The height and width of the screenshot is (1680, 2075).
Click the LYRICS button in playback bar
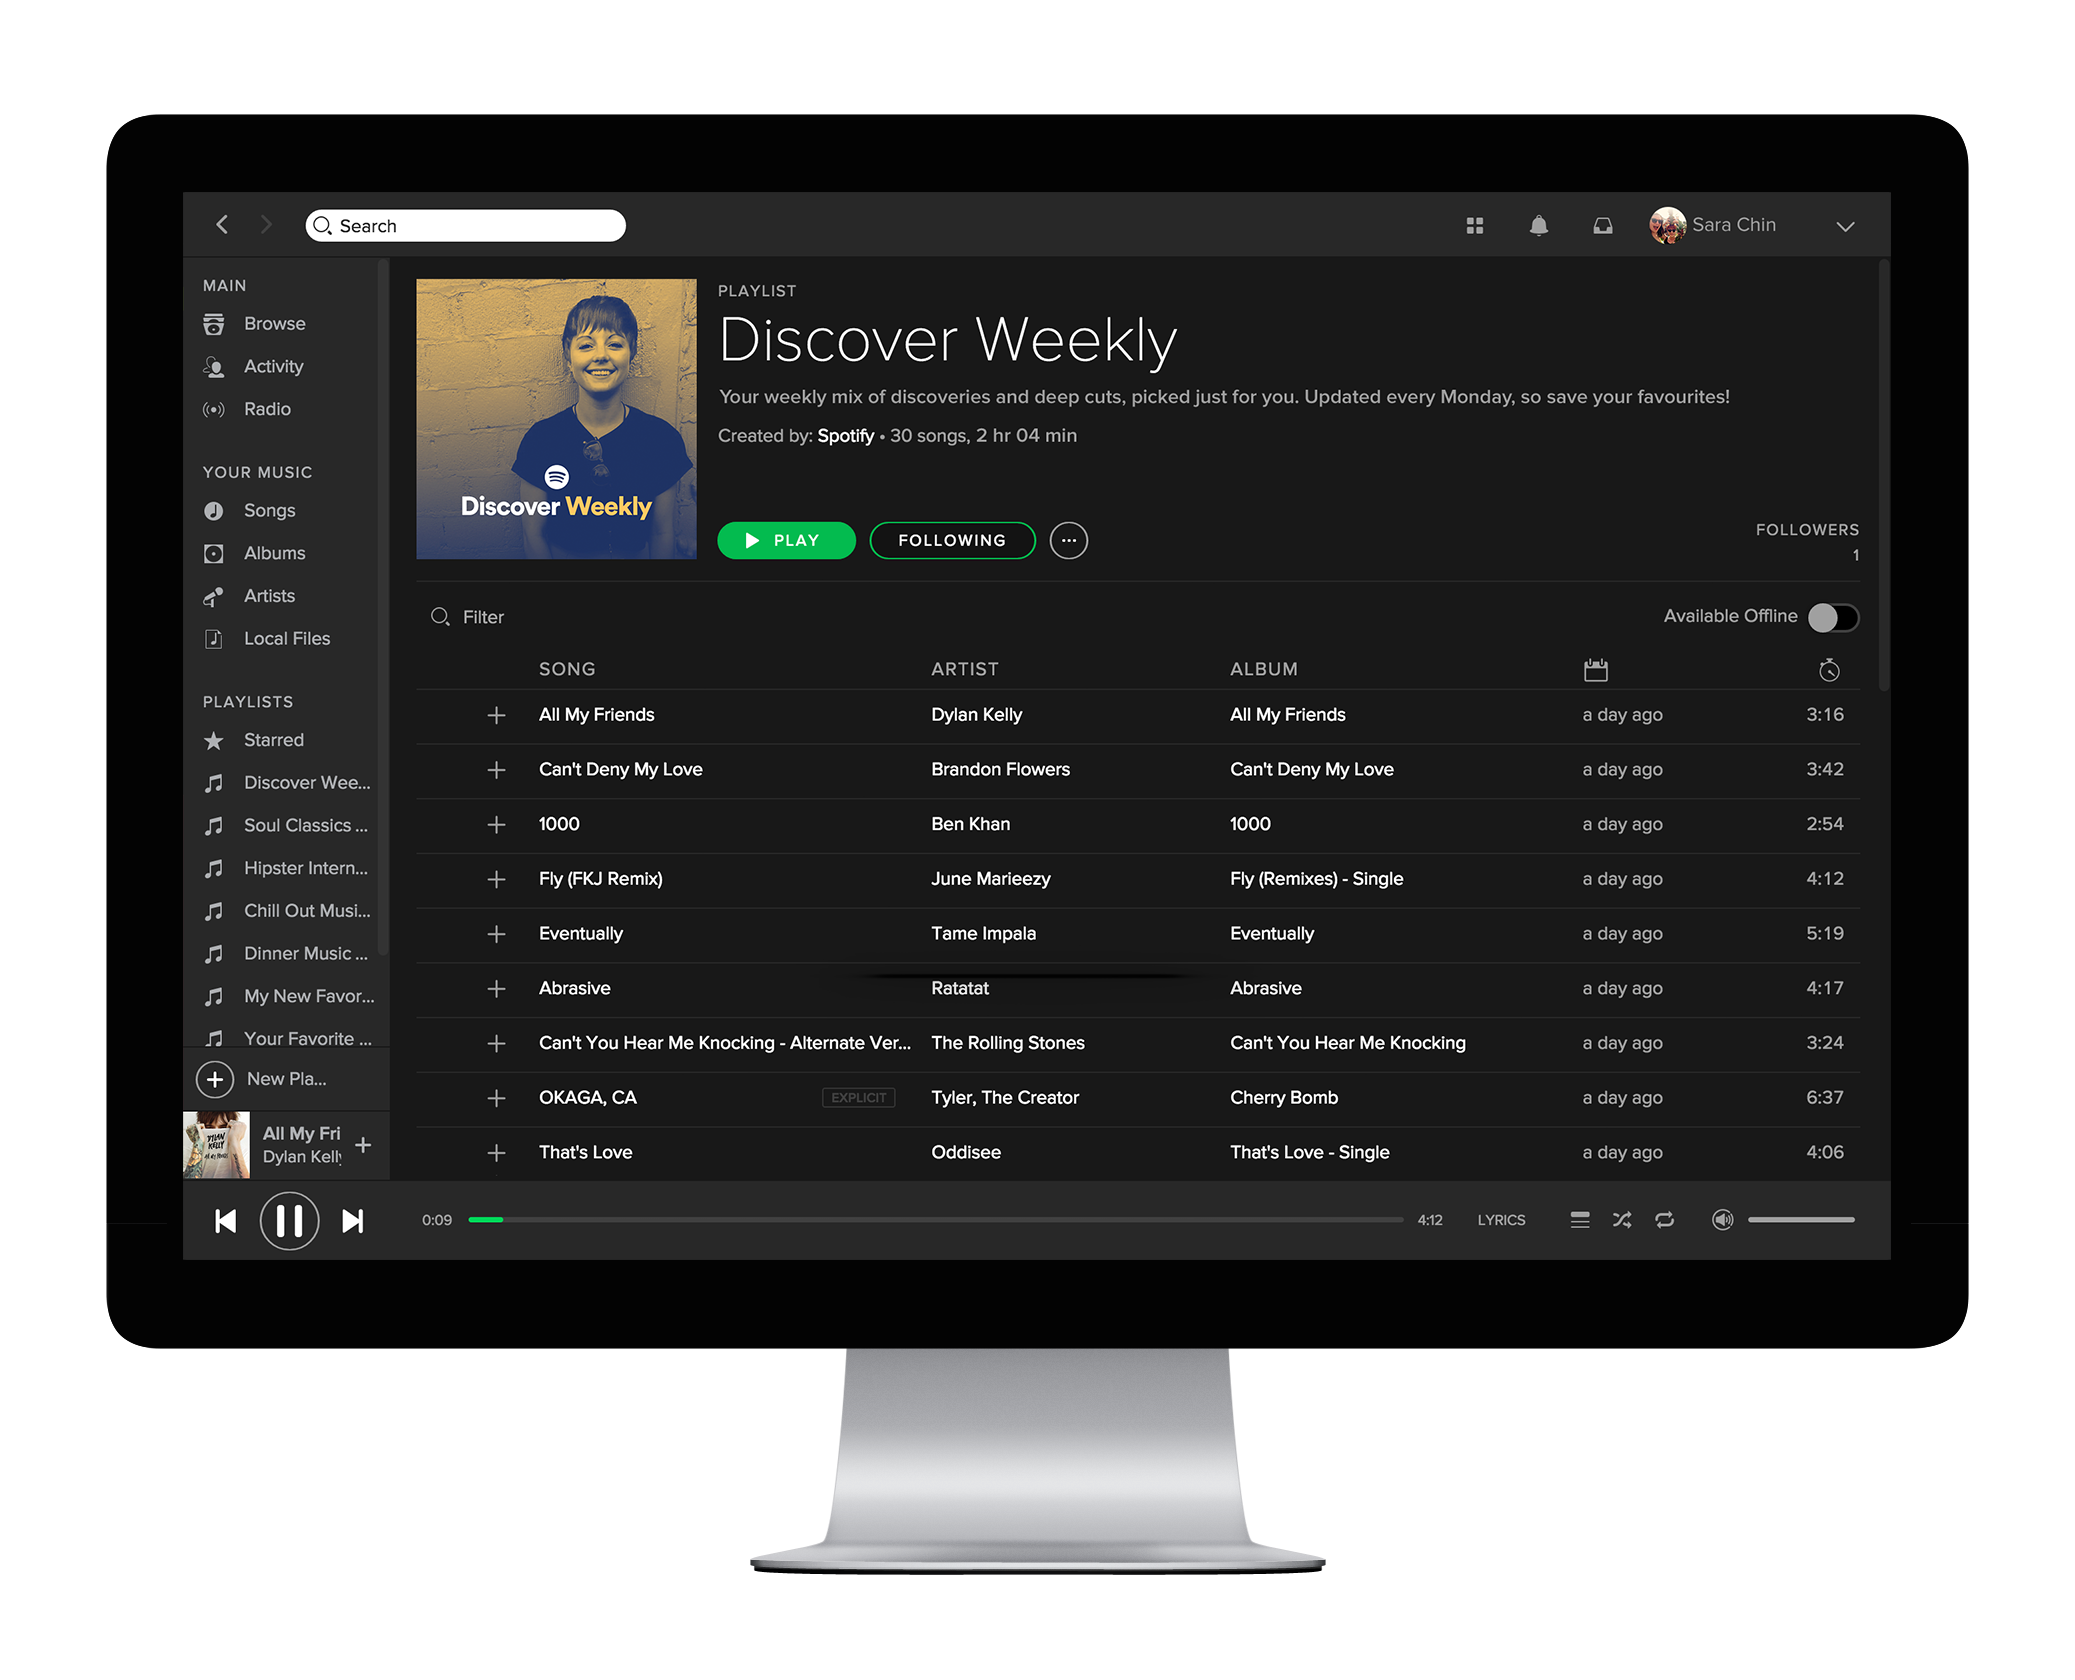pyautogui.click(x=1501, y=1221)
